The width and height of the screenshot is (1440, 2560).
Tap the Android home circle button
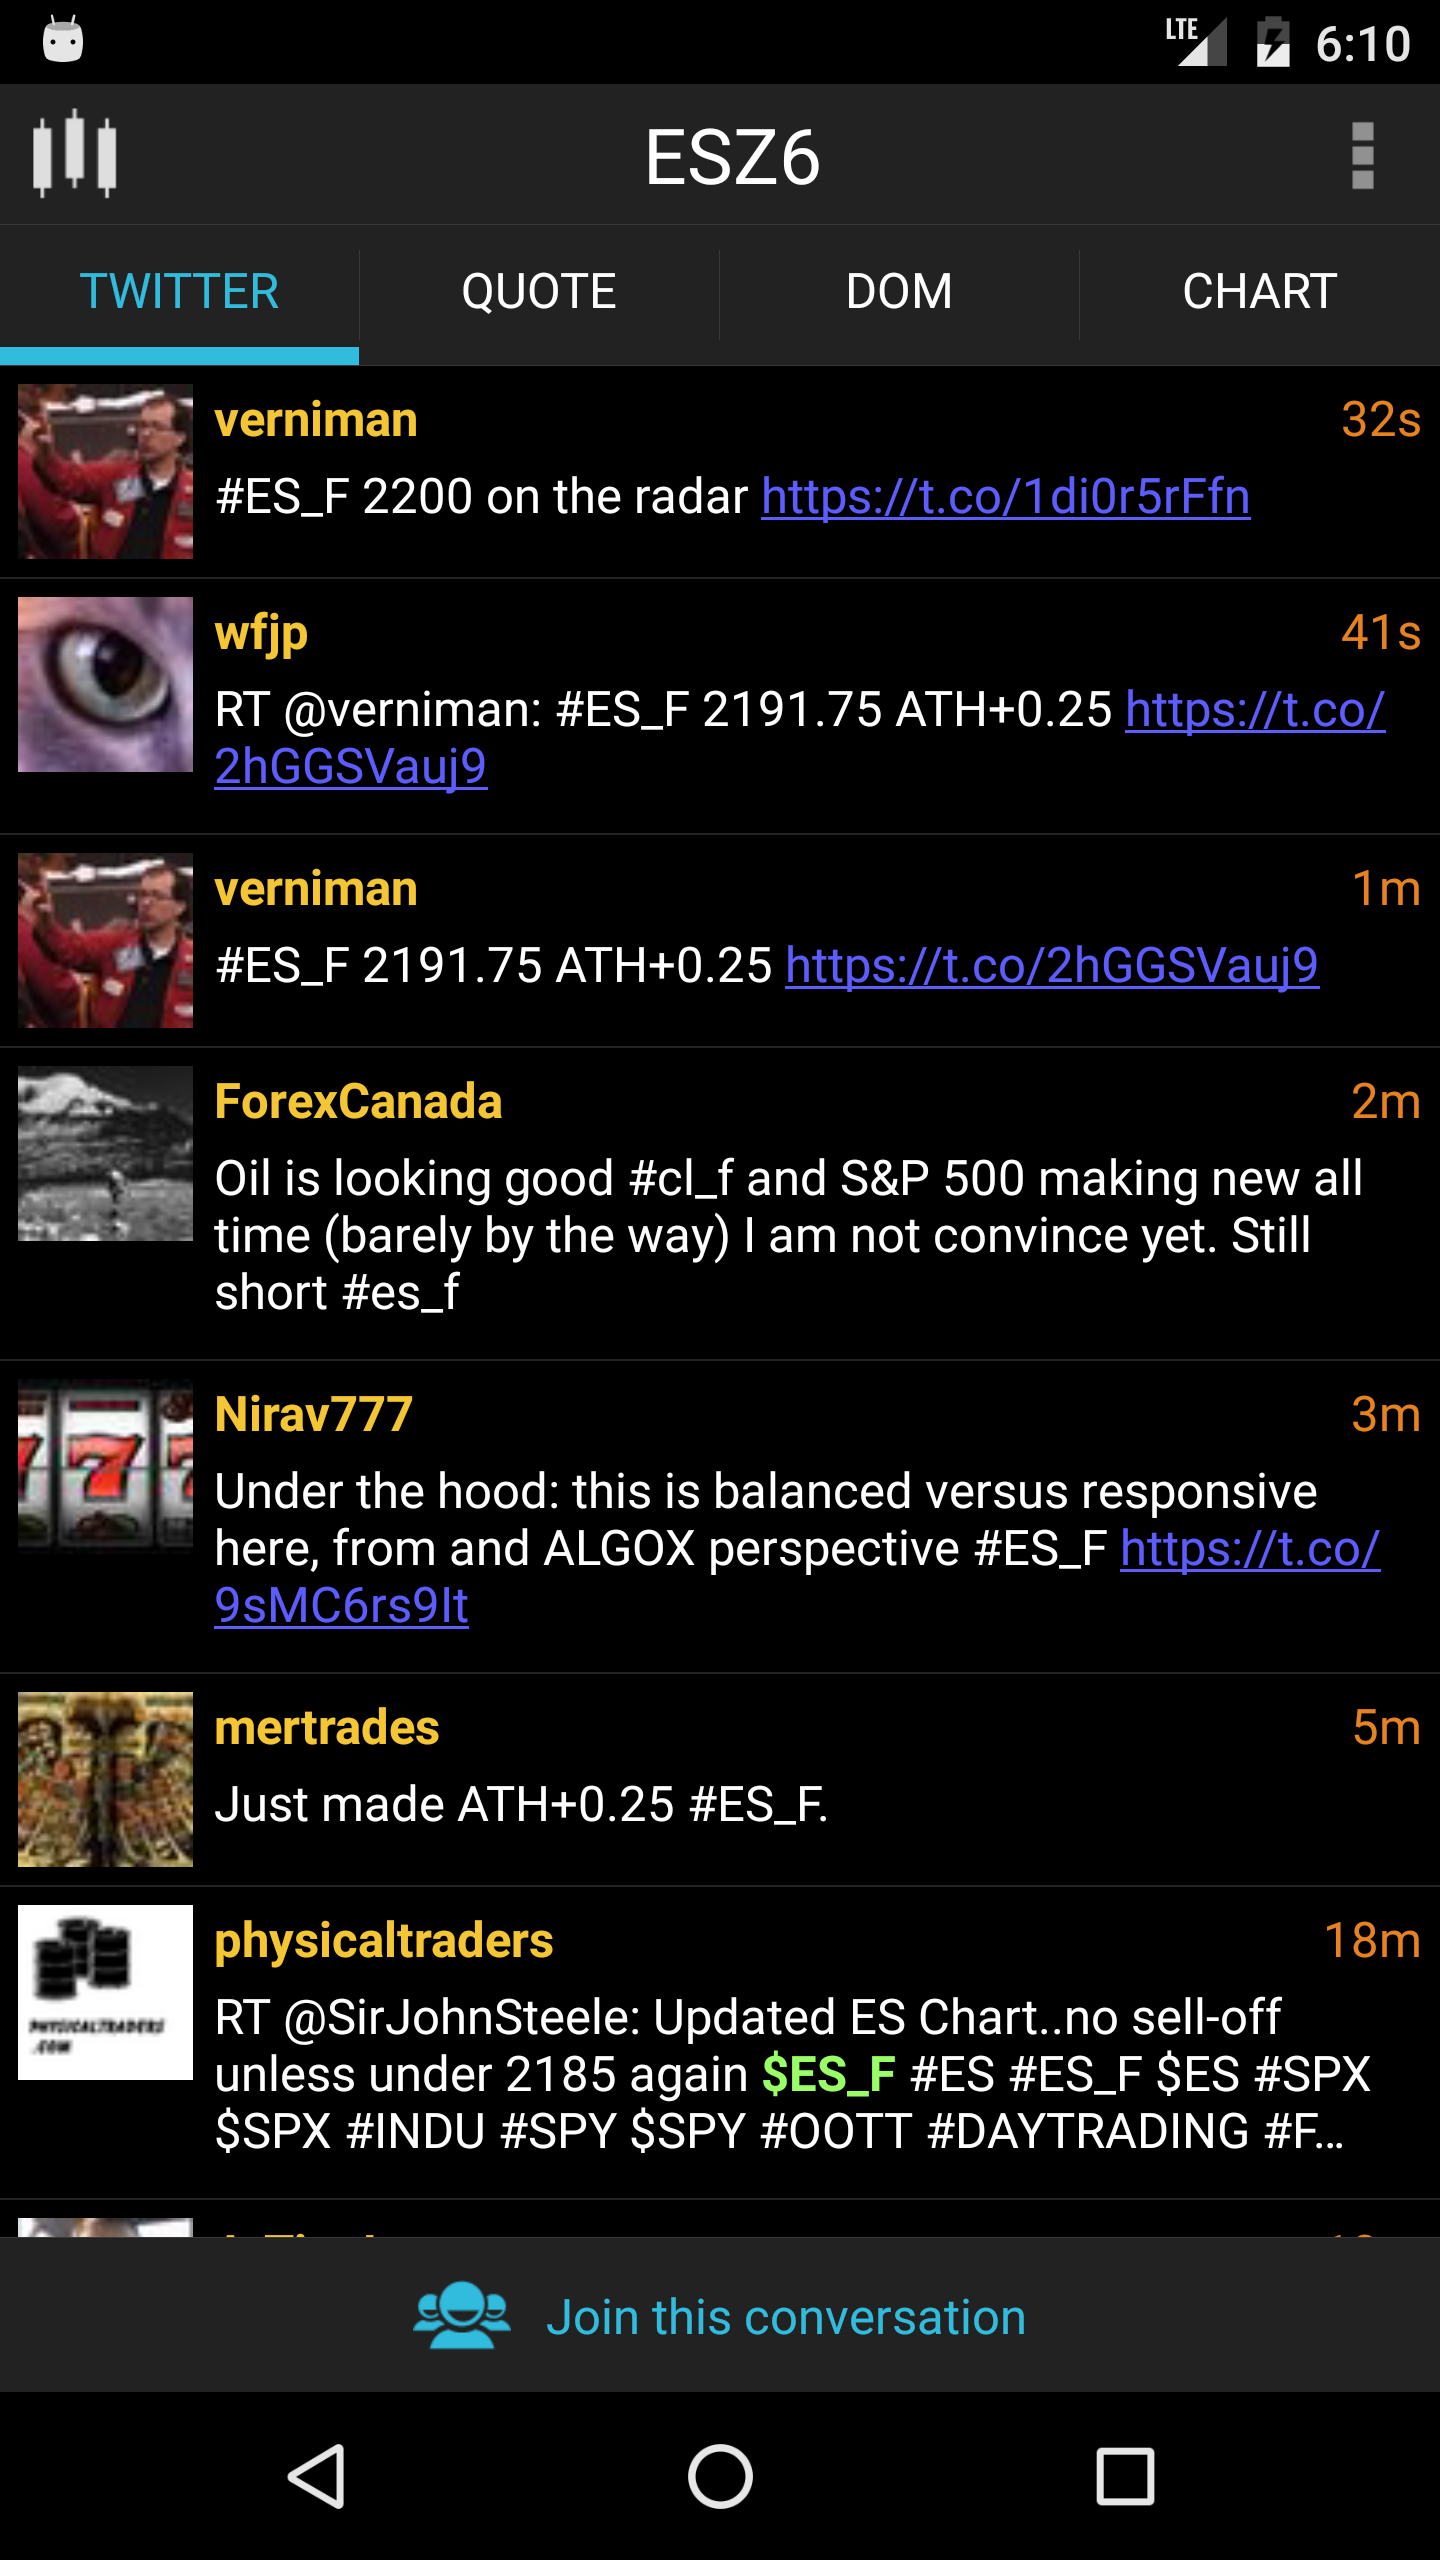click(720, 2476)
